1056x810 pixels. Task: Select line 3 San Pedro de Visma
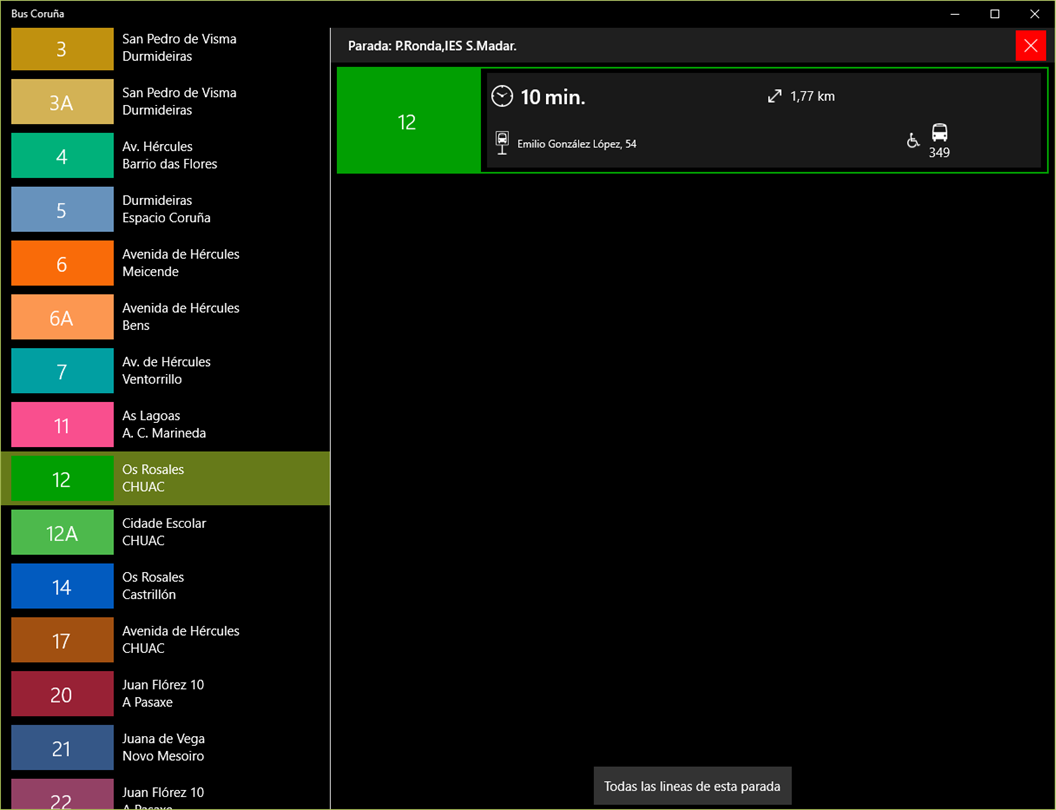(166, 48)
